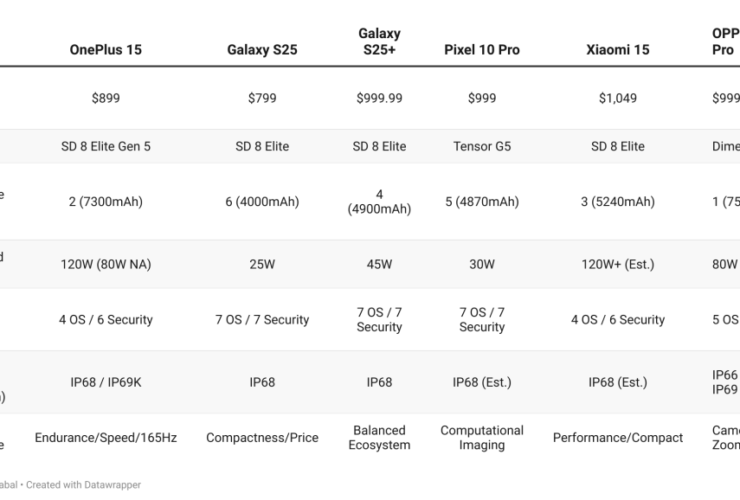740x500 pixels.
Task: Select the 120W (80W NA) charging cell
Action: [105, 265]
